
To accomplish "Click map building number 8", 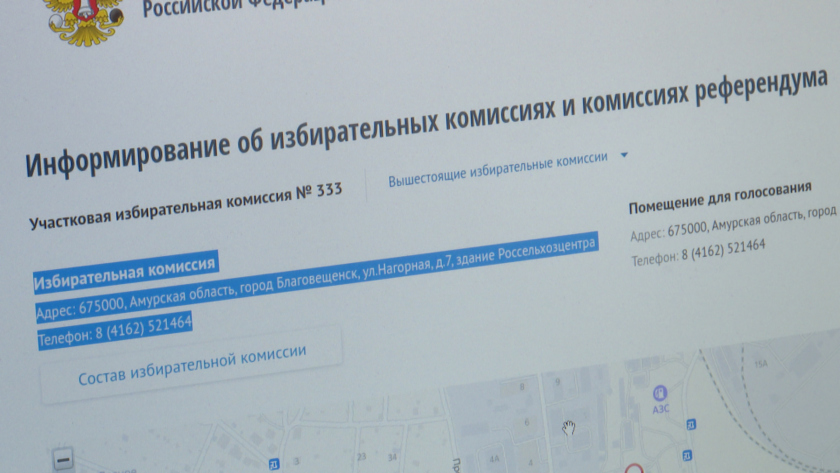I will coord(522,387).
